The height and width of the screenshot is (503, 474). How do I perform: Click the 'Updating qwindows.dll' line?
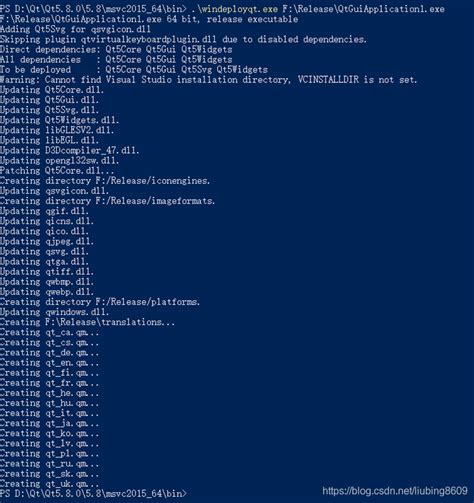coord(55,312)
